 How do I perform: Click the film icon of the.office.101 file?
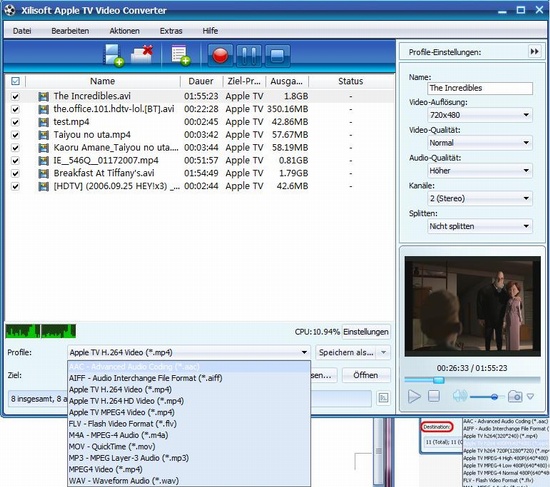coord(43,109)
